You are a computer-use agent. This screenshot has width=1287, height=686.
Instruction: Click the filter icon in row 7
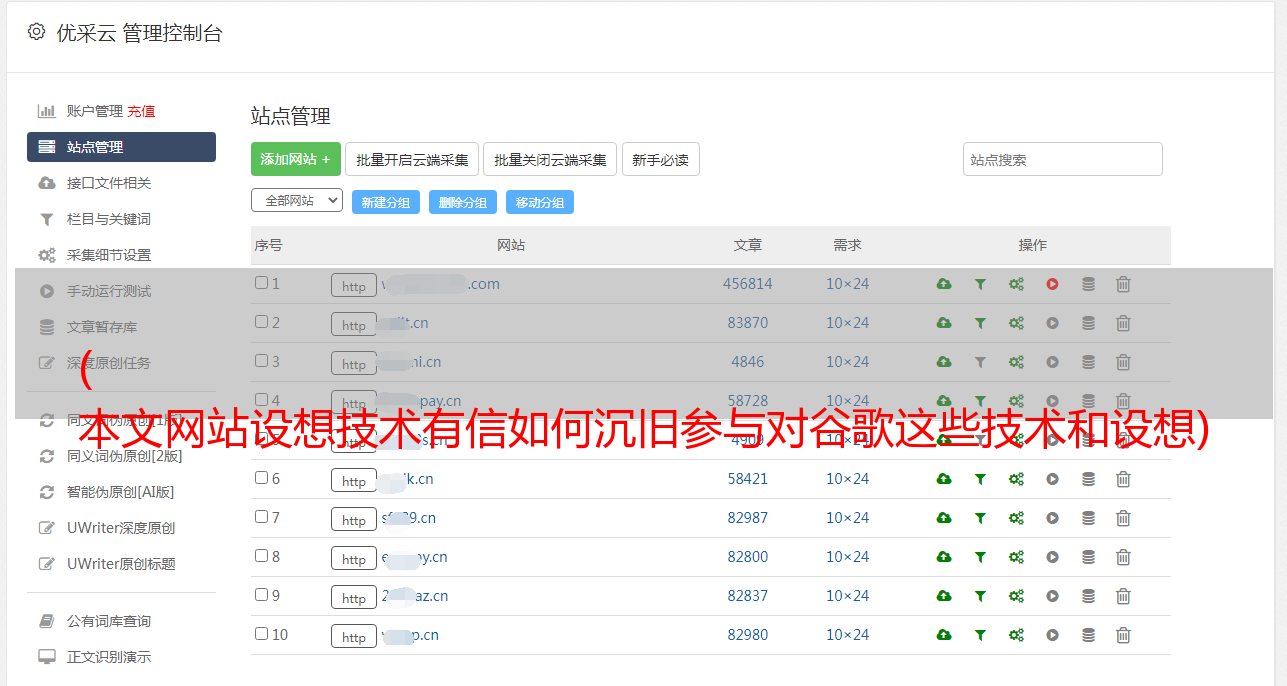coord(980,518)
